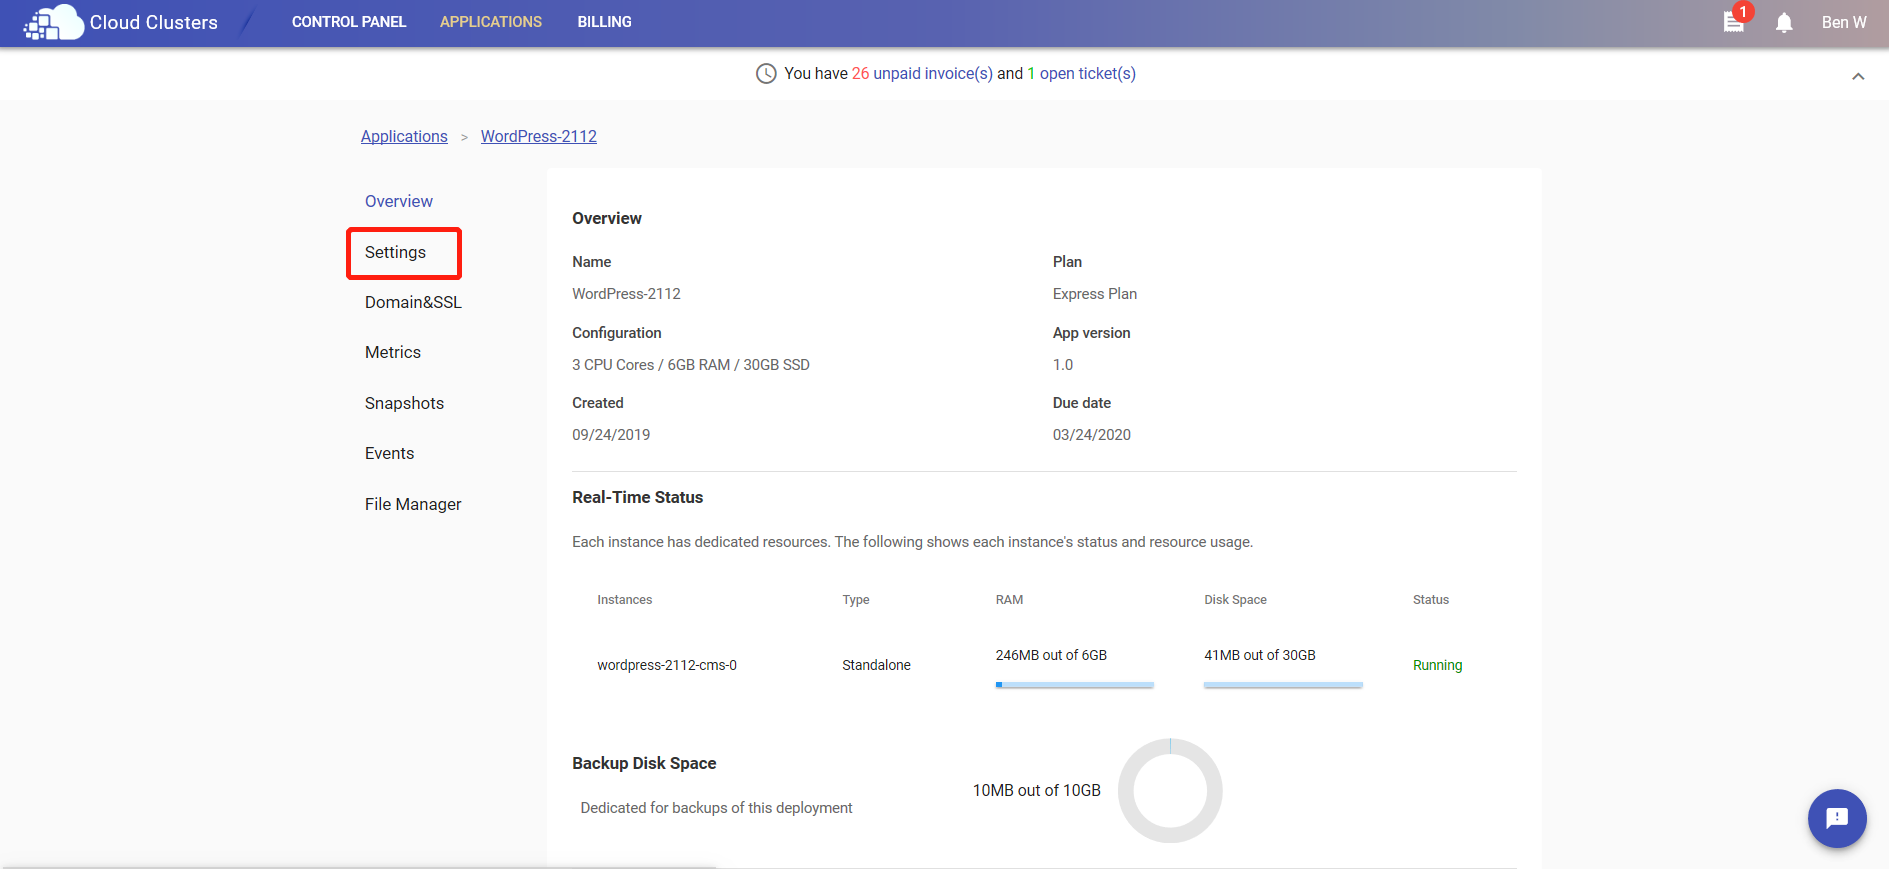Open the File Manager sidebar tab
The width and height of the screenshot is (1889, 869).
(x=413, y=504)
